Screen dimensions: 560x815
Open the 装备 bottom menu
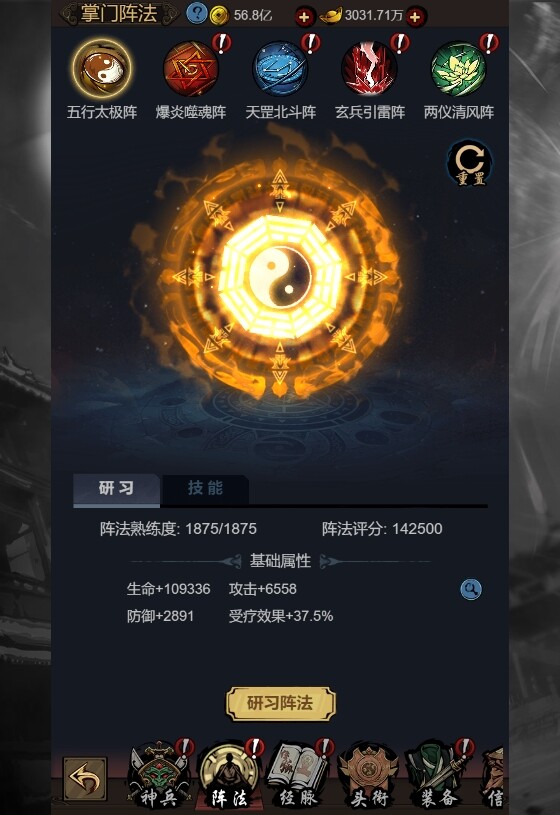pos(438,775)
